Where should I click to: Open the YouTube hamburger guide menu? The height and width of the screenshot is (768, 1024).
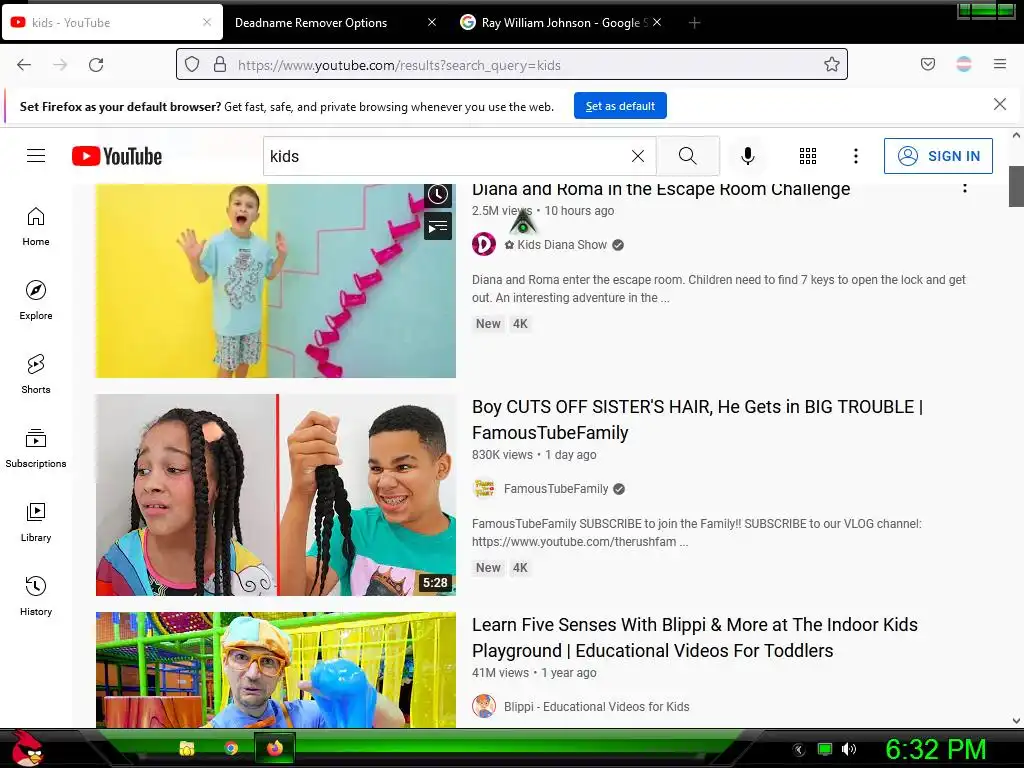(36, 155)
